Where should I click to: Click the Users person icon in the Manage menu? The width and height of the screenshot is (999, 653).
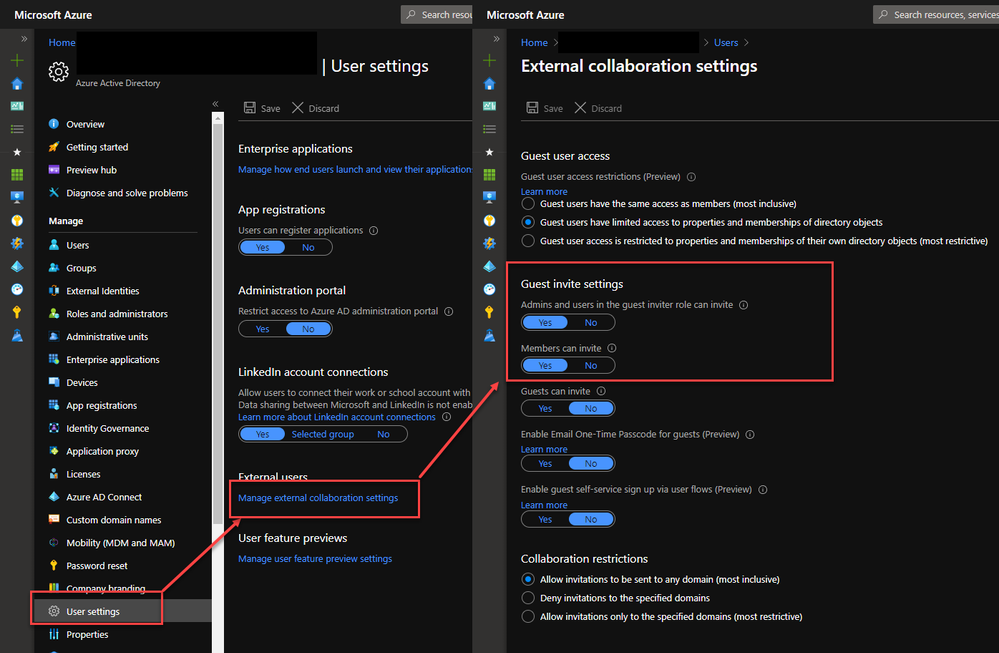click(54, 245)
